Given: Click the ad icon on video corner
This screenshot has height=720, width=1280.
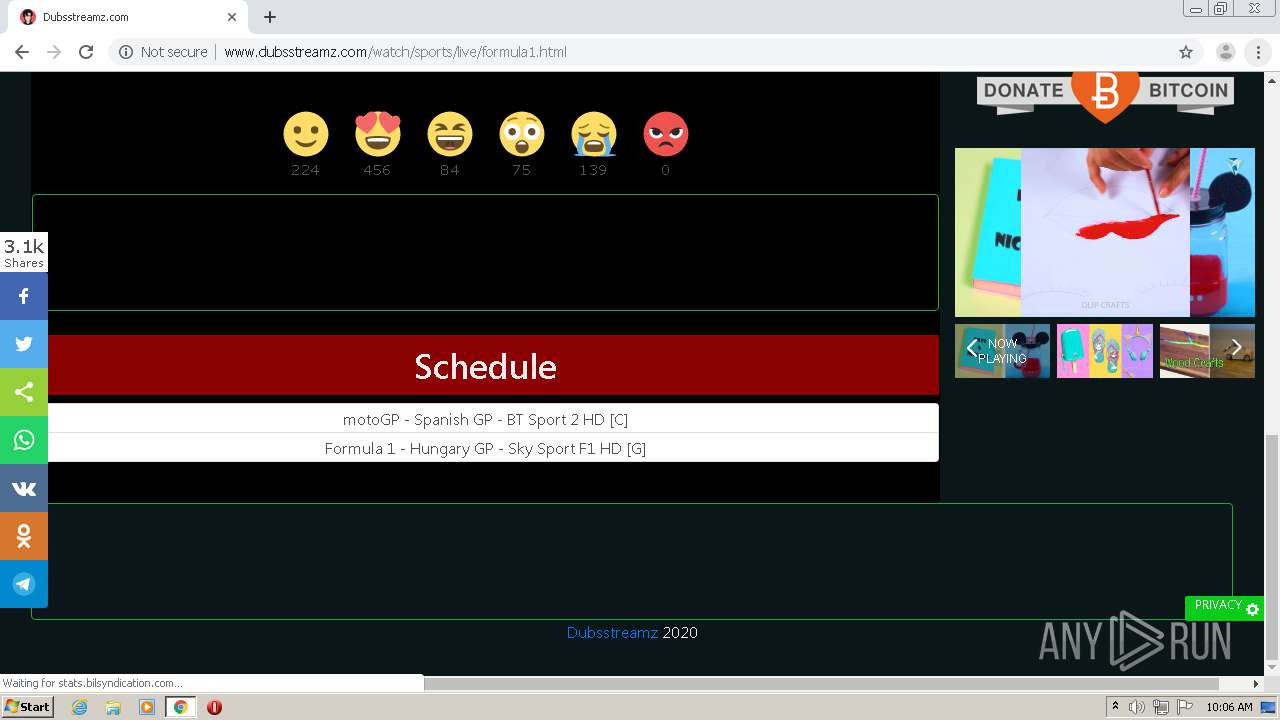Looking at the screenshot, I should coord(1234,165).
